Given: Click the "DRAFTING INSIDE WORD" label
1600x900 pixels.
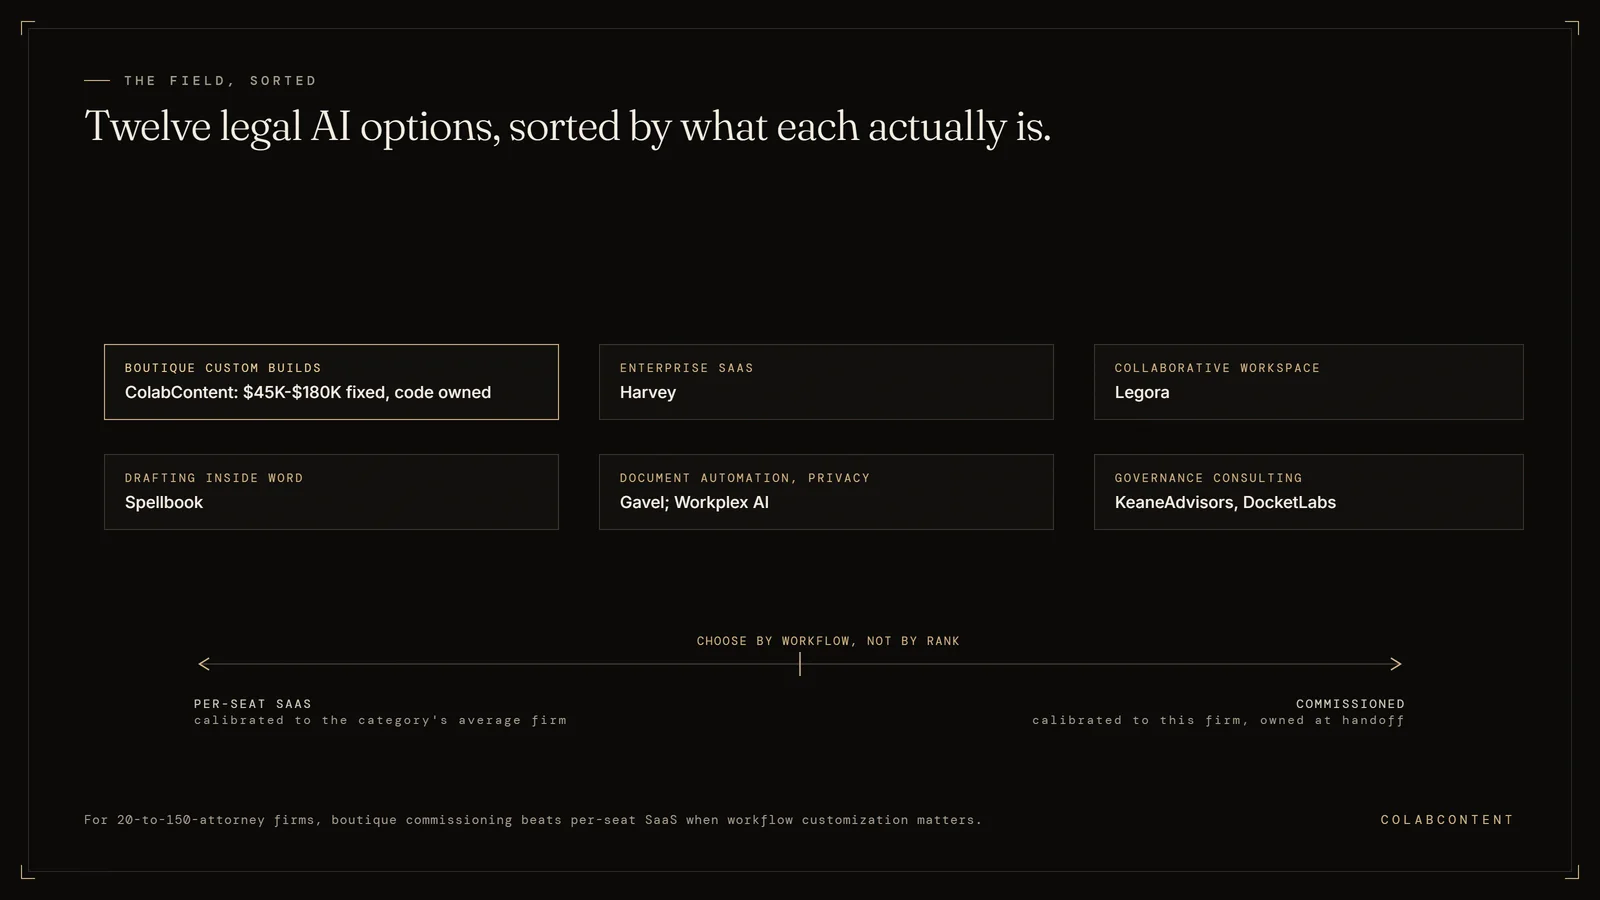Looking at the screenshot, I should (x=214, y=478).
